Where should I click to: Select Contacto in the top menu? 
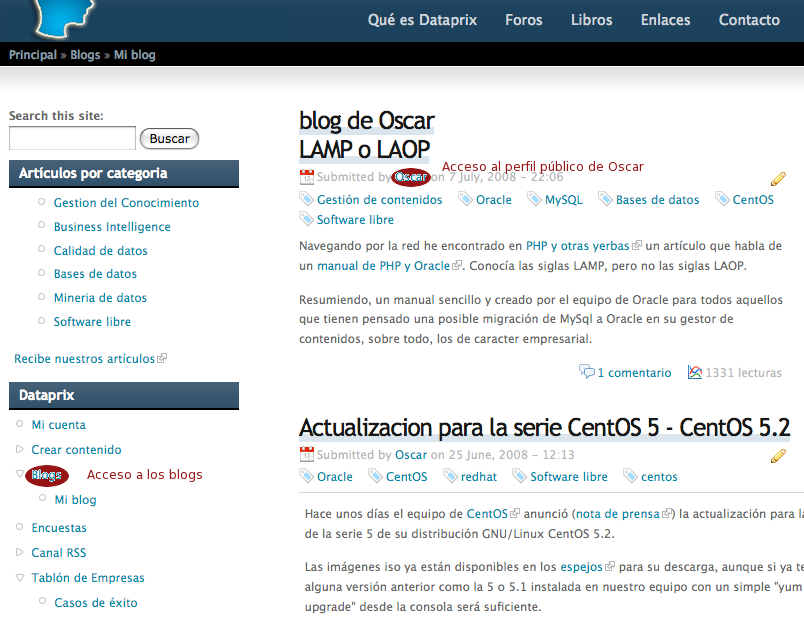coord(749,19)
